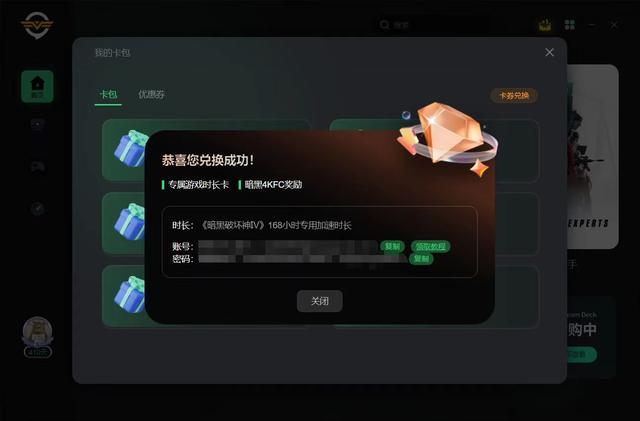Select the 卡包 tab
This screenshot has height=421, width=640.
coord(108,94)
